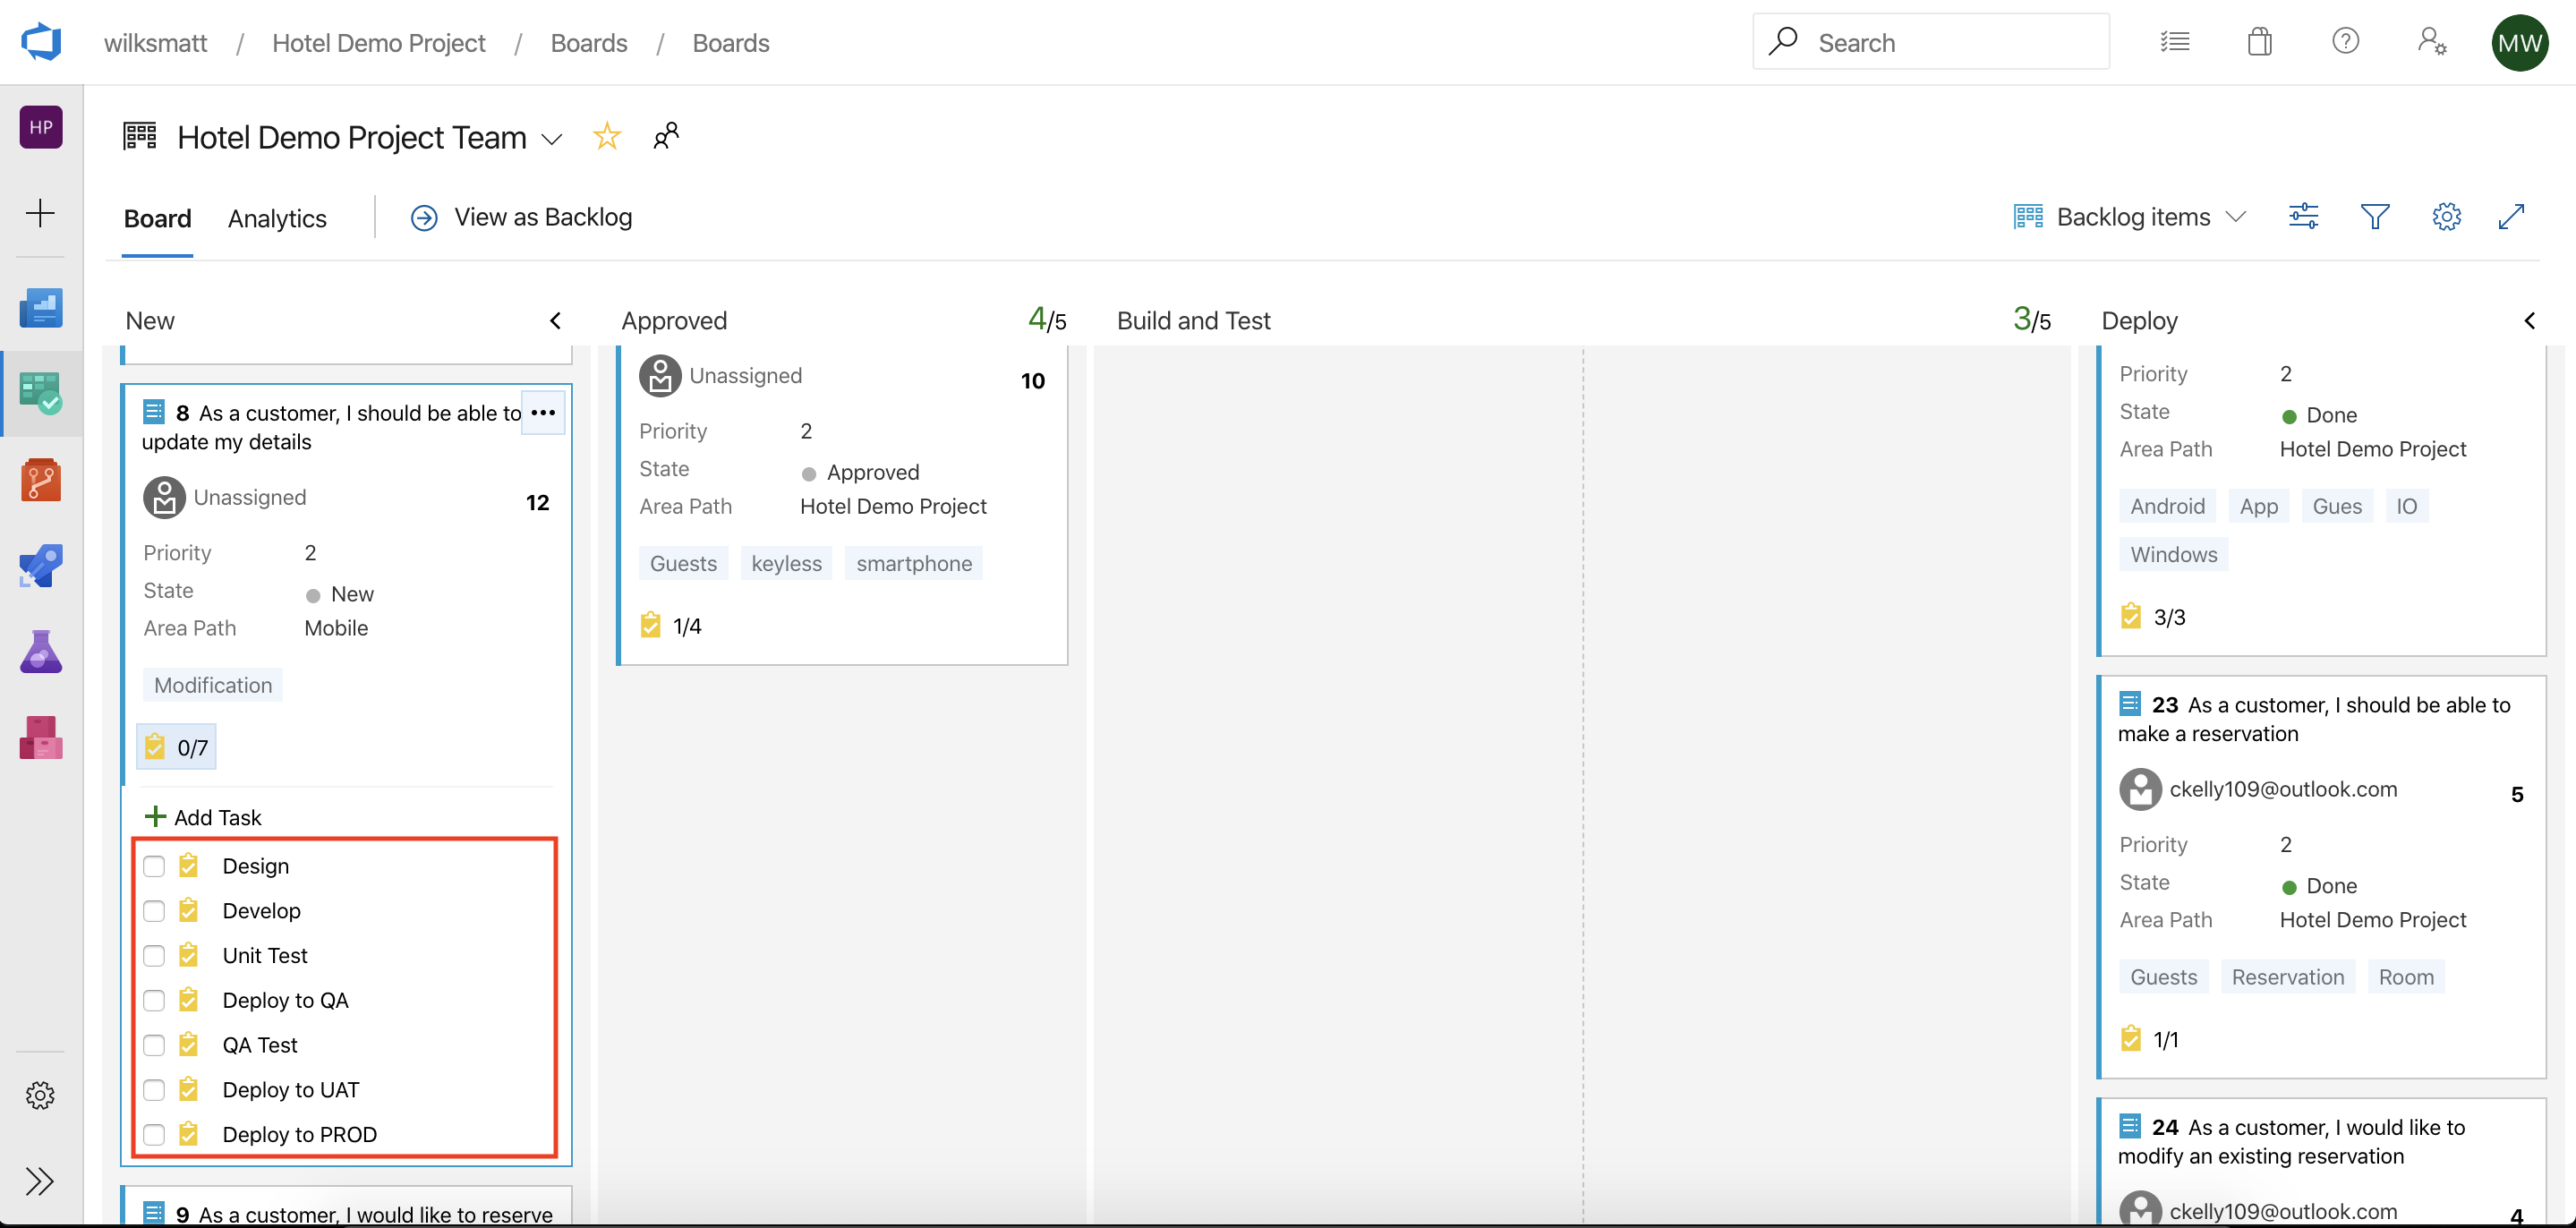Open Test Plans from the left sidebar
Image resolution: width=2576 pixels, height=1228 pixels.
pyautogui.click(x=41, y=651)
